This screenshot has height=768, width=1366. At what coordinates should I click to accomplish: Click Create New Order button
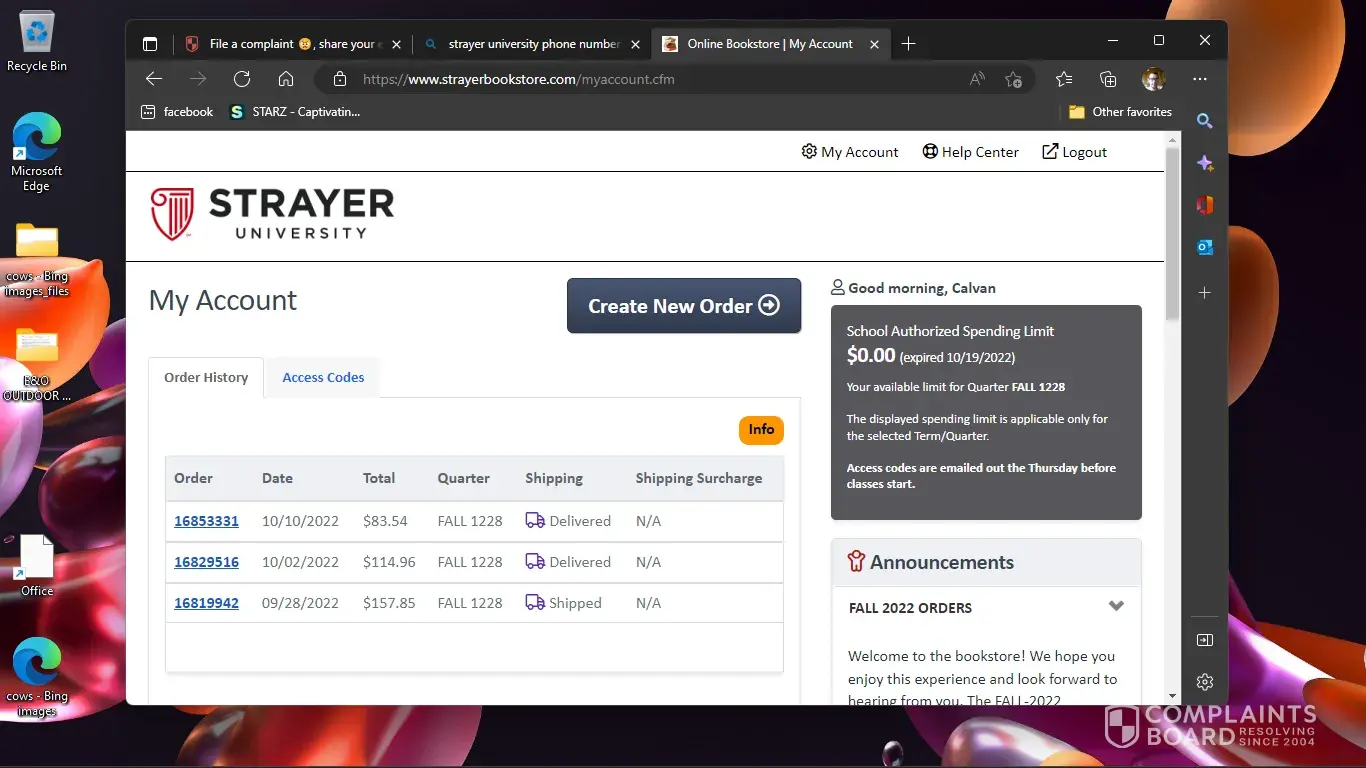[684, 306]
